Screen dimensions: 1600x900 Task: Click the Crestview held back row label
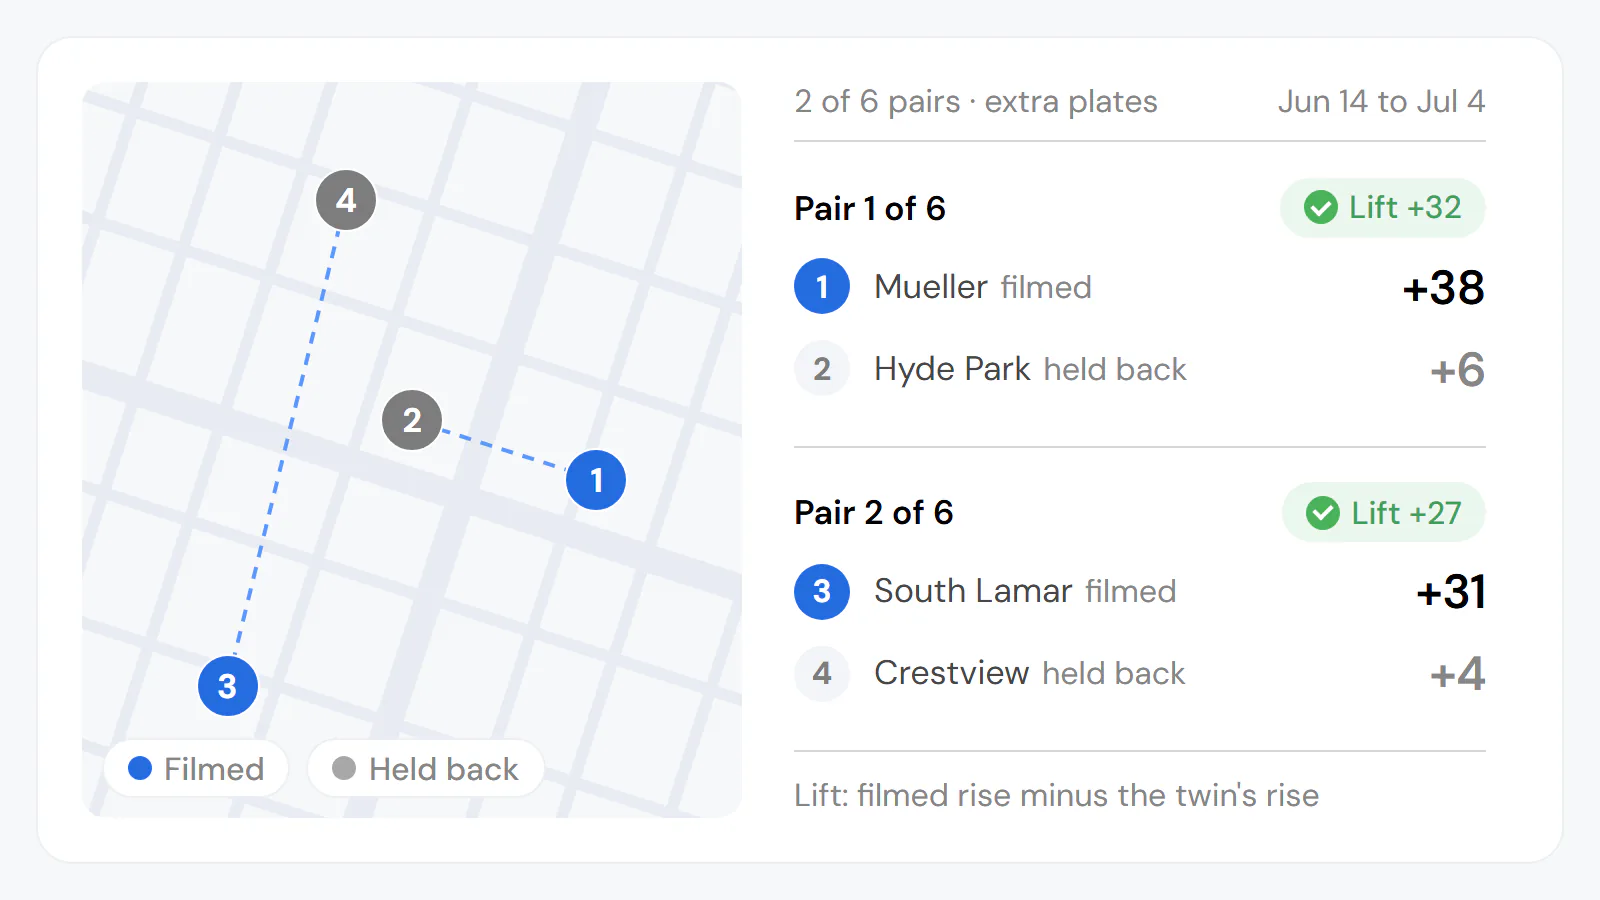[x=1030, y=673]
